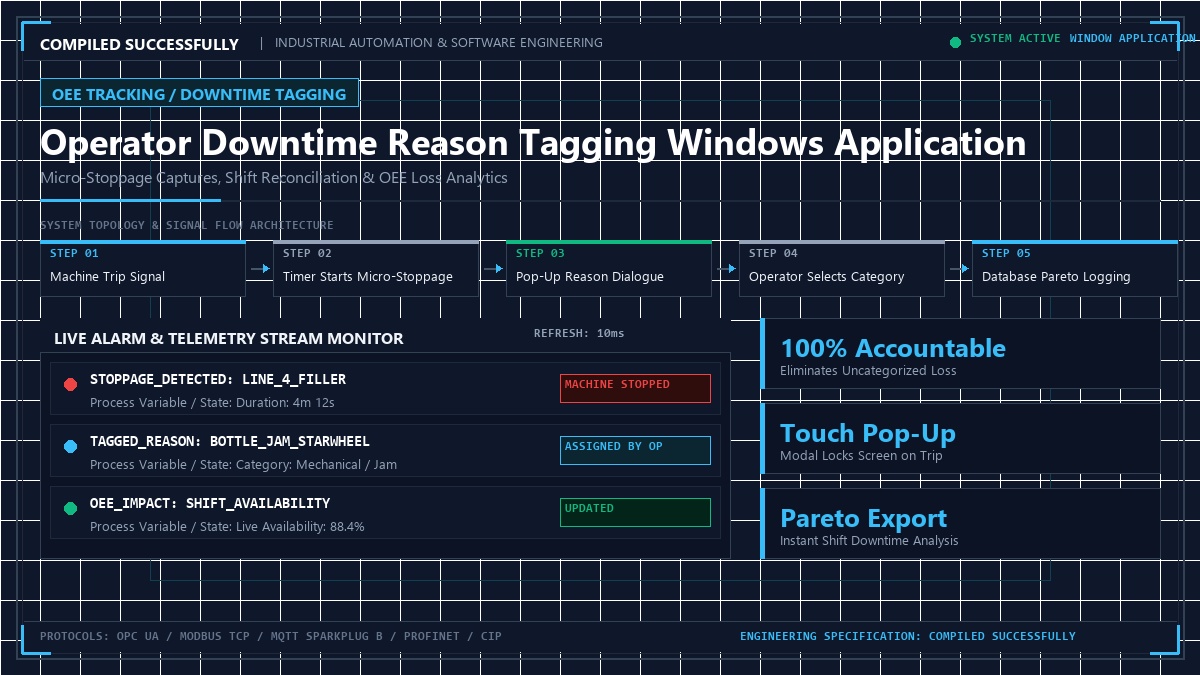Open Step 03 Pop-Up Reason Dialogue card
The image size is (1200, 675).
[609, 268]
